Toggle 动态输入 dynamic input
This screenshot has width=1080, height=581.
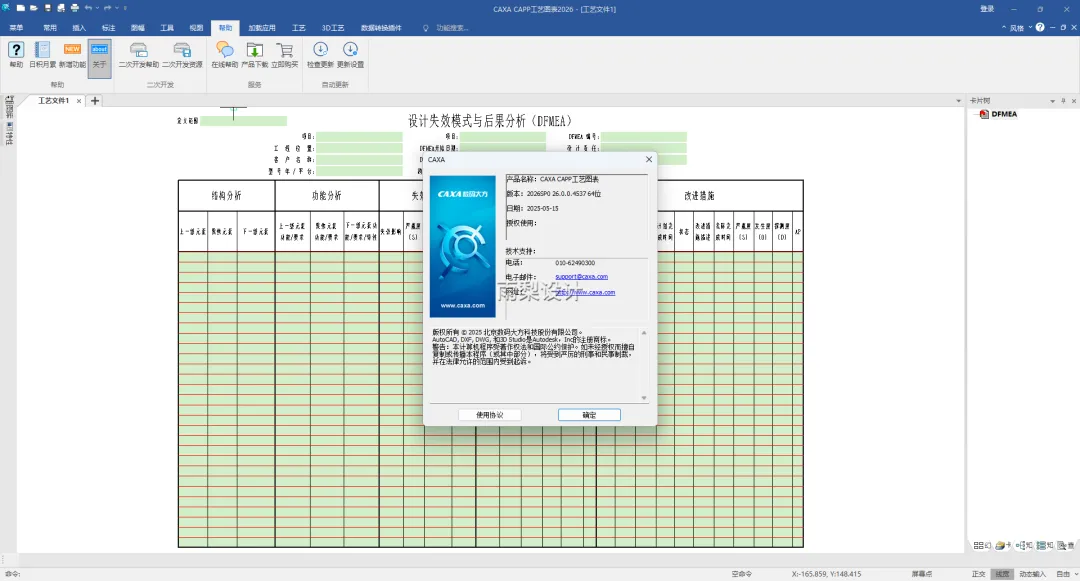tap(1032, 574)
